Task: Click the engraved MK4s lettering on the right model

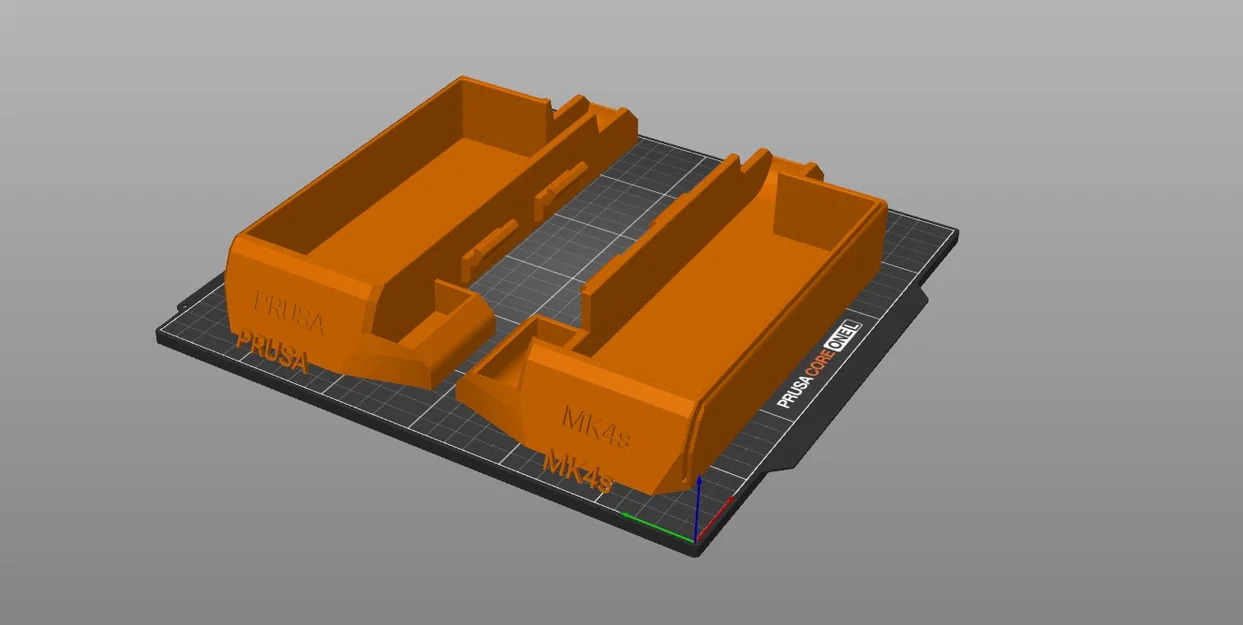Action: 597,426
